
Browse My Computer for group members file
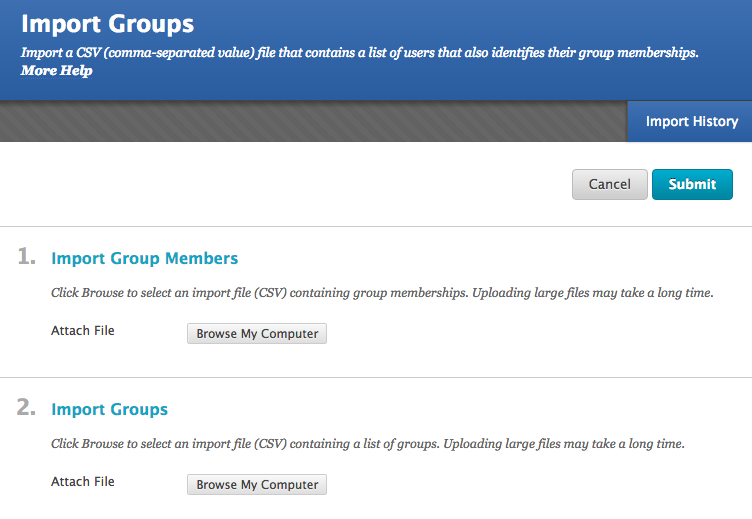(257, 333)
